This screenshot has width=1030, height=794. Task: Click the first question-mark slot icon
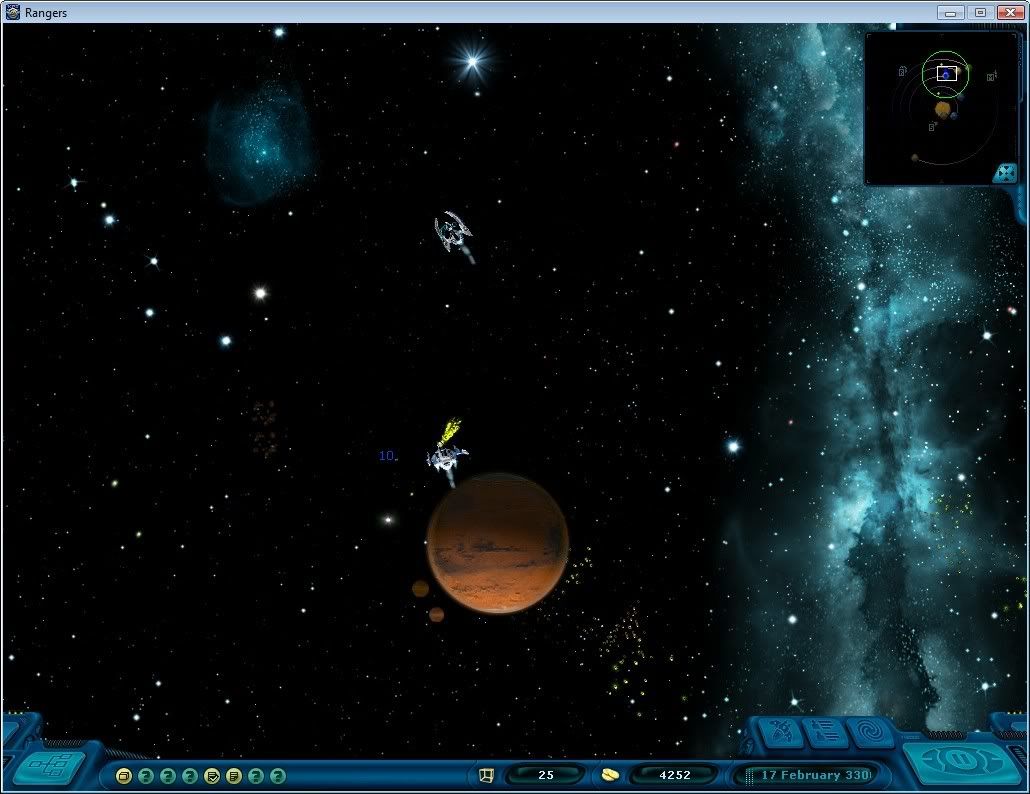pyautogui.click(x=146, y=776)
